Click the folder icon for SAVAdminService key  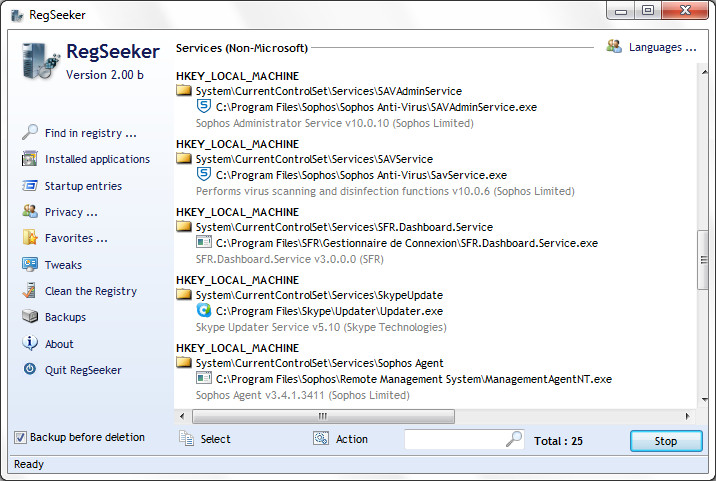(x=184, y=90)
